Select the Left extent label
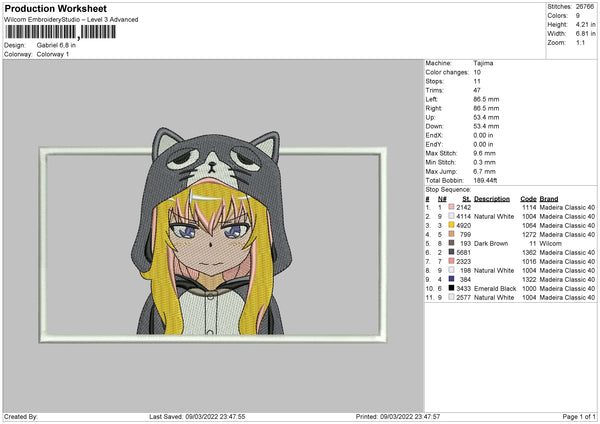The height and width of the screenshot is (424, 600). (x=431, y=99)
